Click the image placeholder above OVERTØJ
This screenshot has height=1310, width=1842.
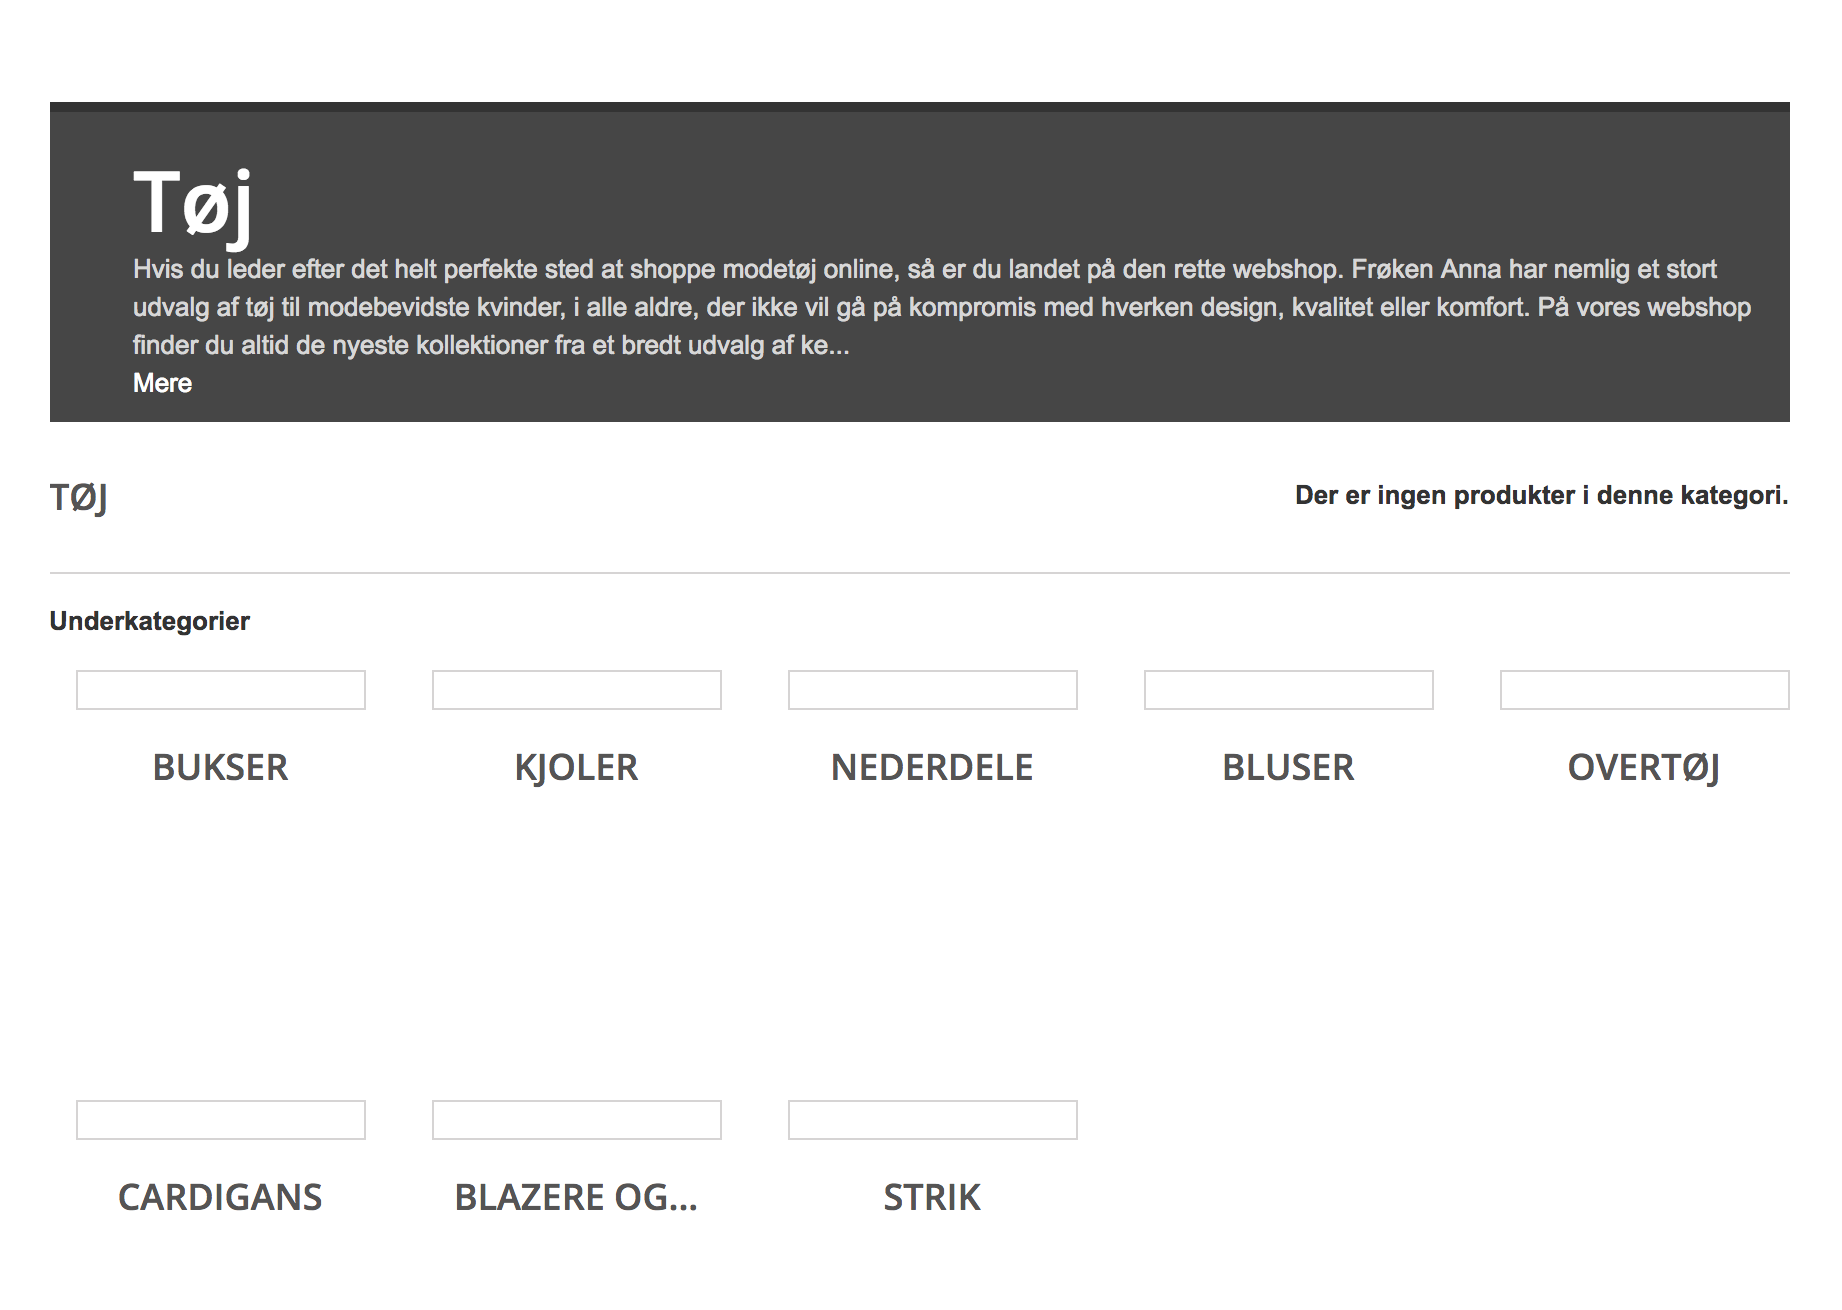tap(1645, 690)
